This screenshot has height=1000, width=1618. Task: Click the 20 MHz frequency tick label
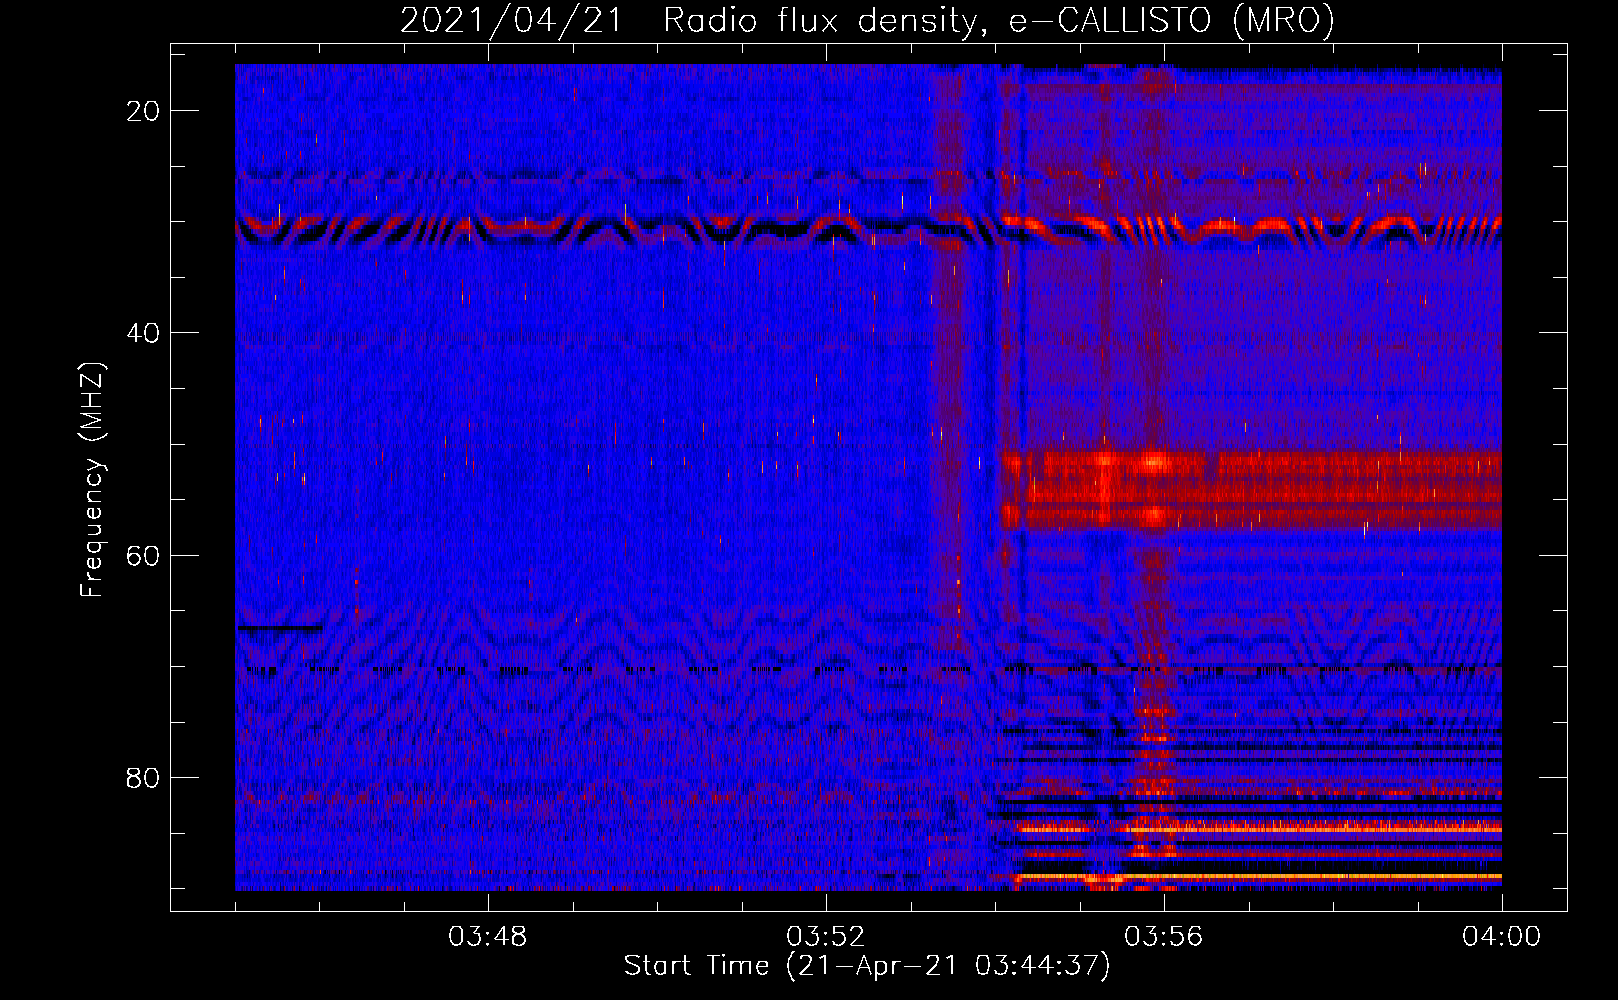(143, 111)
